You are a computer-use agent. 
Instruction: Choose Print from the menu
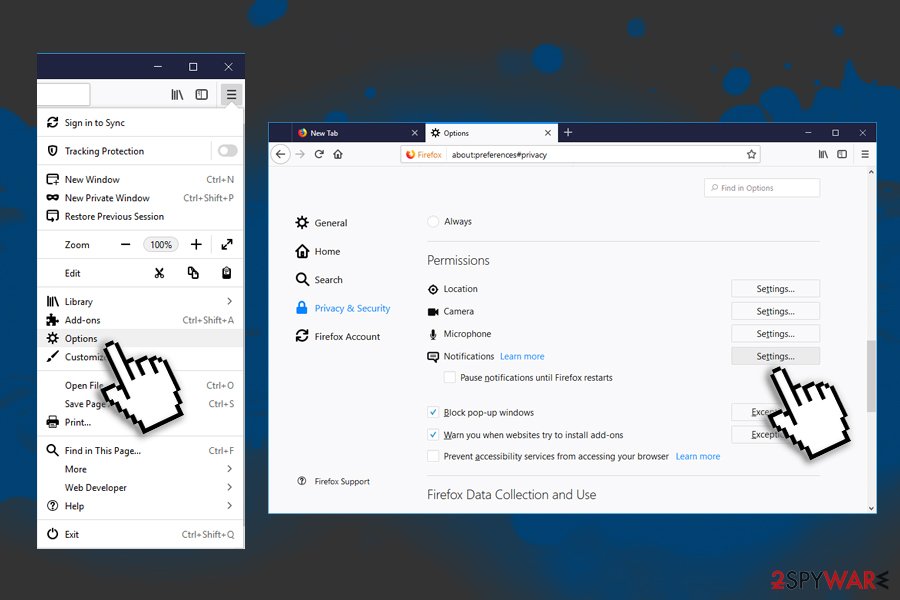click(x=141, y=422)
